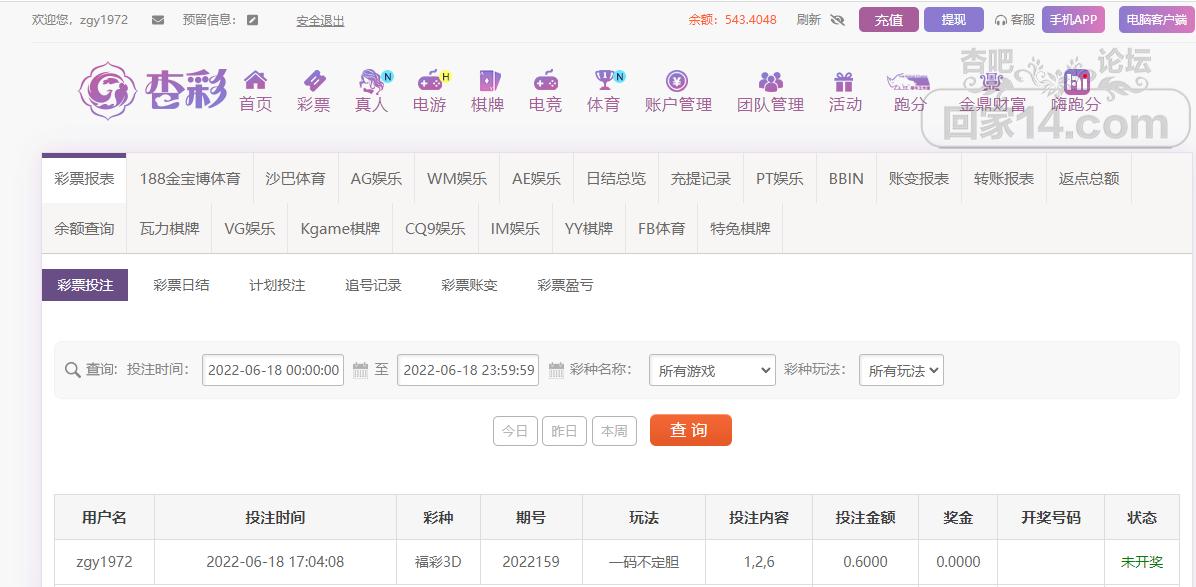Click the 安全退出 logout link
Image resolution: width=1196 pixels, height=587 pixels.
[x=320, y=20]
